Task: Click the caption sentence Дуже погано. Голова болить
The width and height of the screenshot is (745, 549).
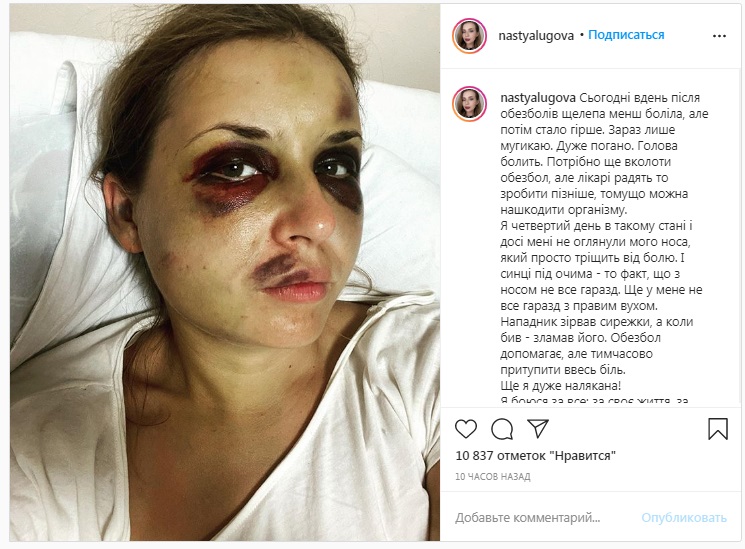Action: (589, 154)
